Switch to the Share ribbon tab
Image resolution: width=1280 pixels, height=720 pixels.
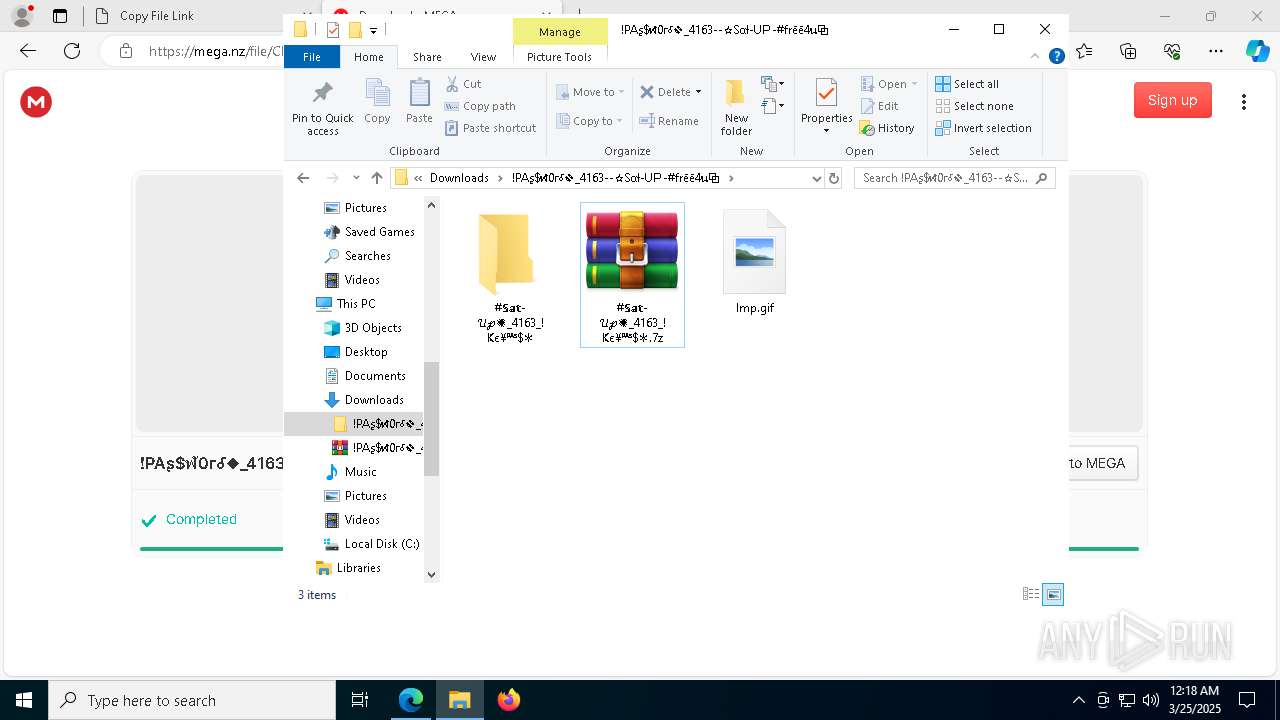click(x=427, y=57)
